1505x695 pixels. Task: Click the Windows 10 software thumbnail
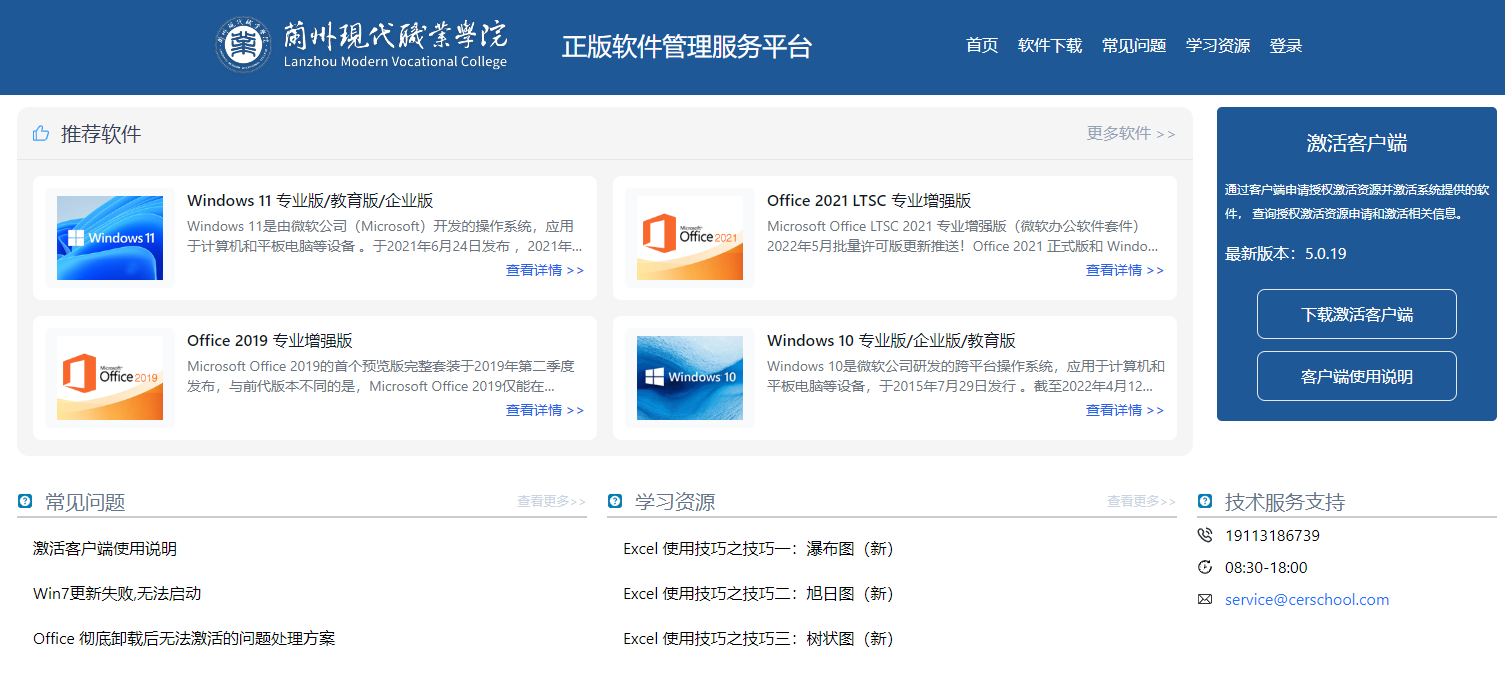[x=690, y=378]
